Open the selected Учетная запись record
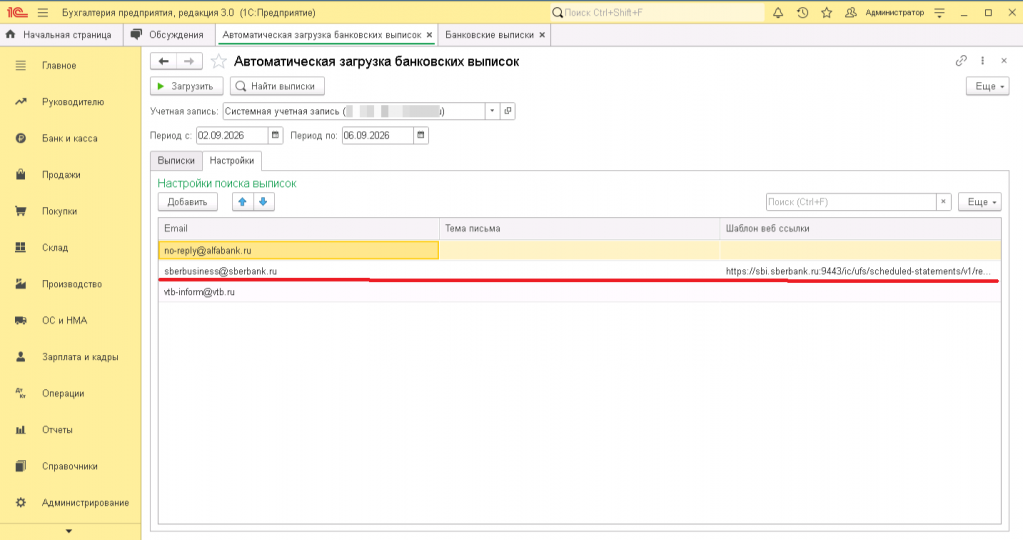1023x540 pixels. pyautogui.click(x=508, y=112)
